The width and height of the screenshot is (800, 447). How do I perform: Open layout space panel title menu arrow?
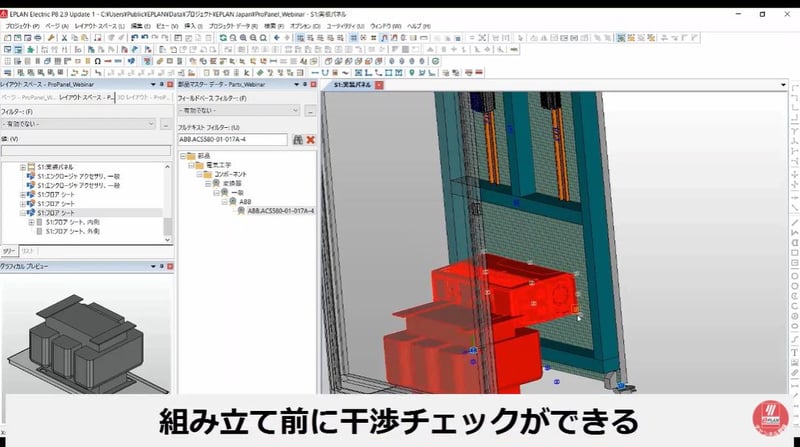pyautogui.click(x=153, y=84)
